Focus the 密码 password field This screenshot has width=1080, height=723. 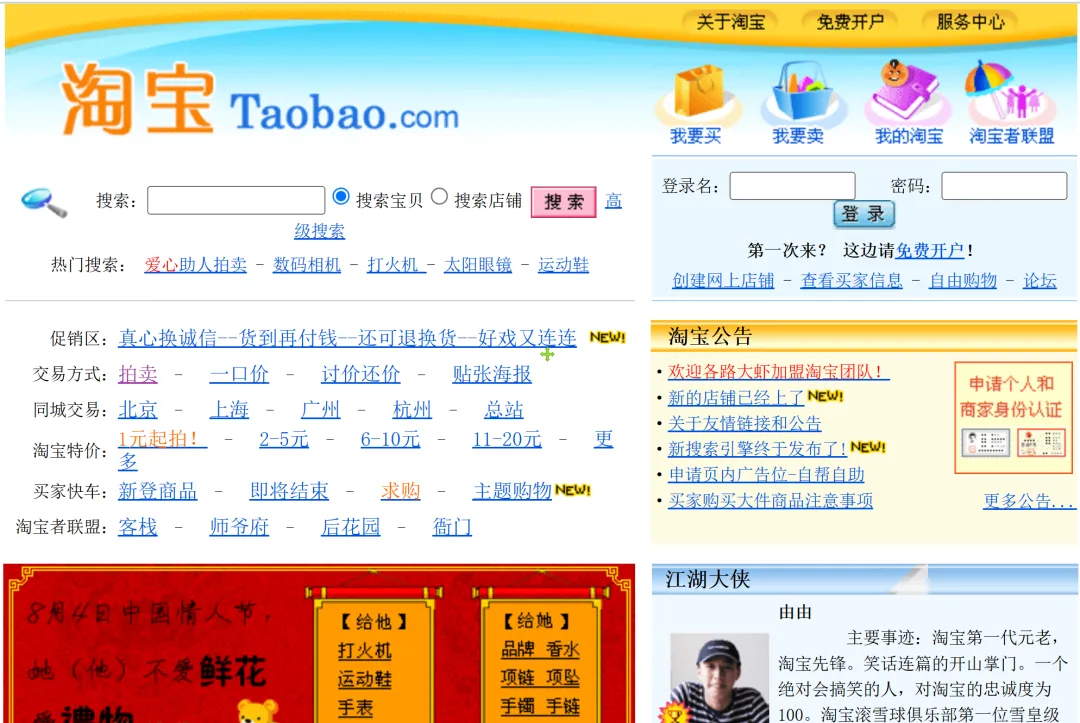(x=1004, y=186)
